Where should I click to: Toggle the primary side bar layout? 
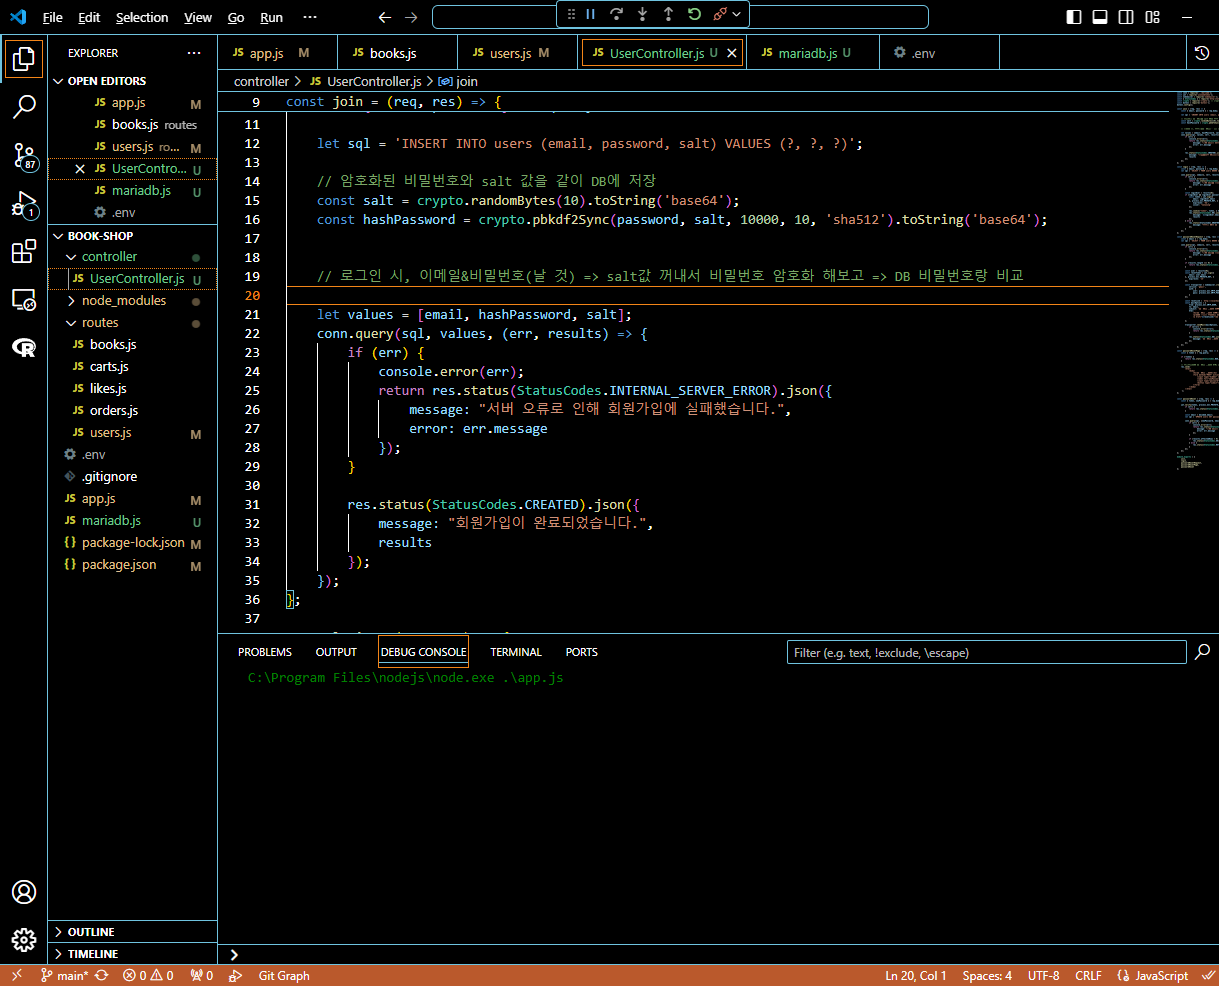tap(1074, 17)
